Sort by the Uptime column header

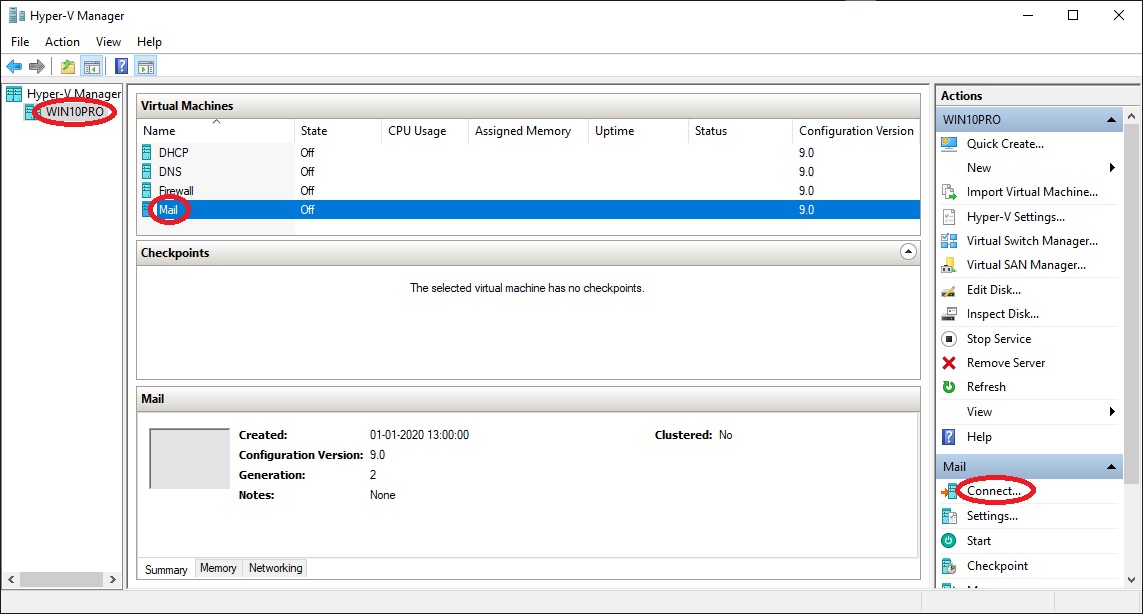pyautogui.click(x=638, y=131)
